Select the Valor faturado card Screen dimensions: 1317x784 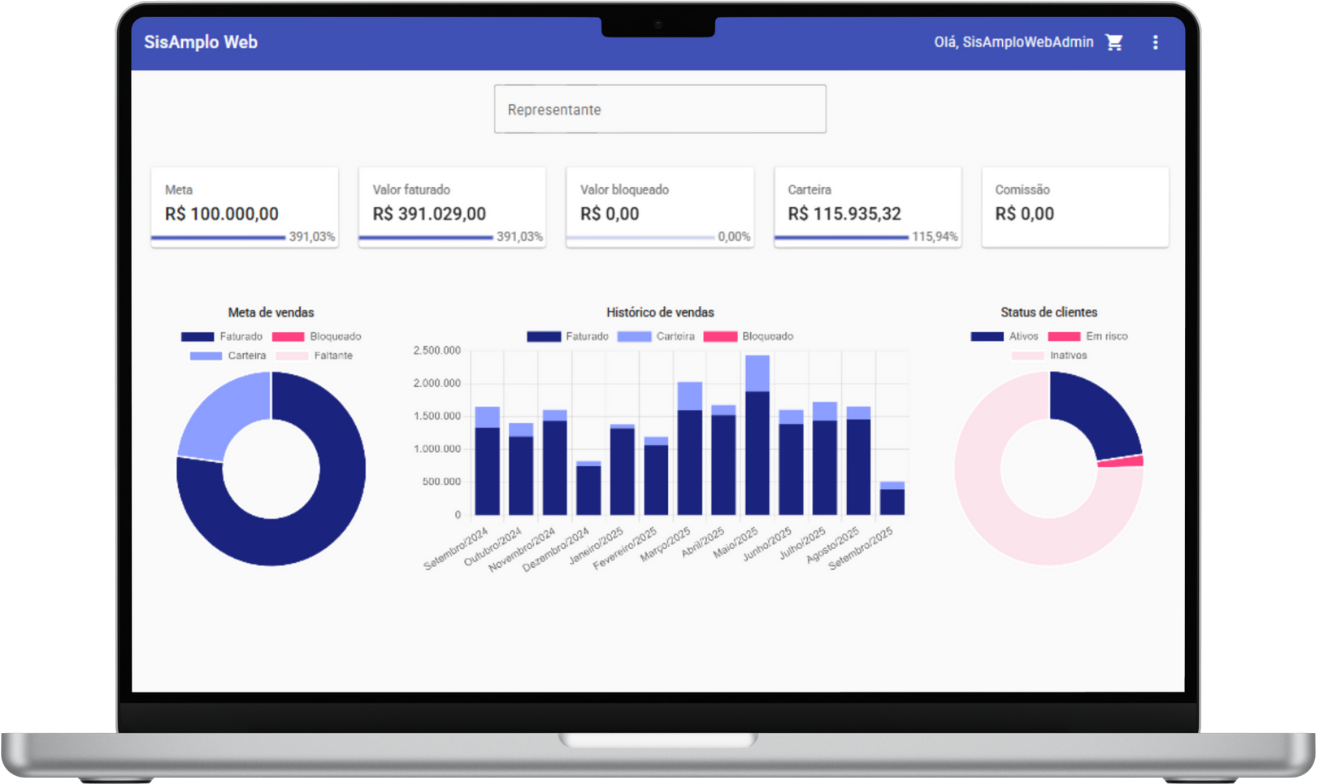pos(451,205)
